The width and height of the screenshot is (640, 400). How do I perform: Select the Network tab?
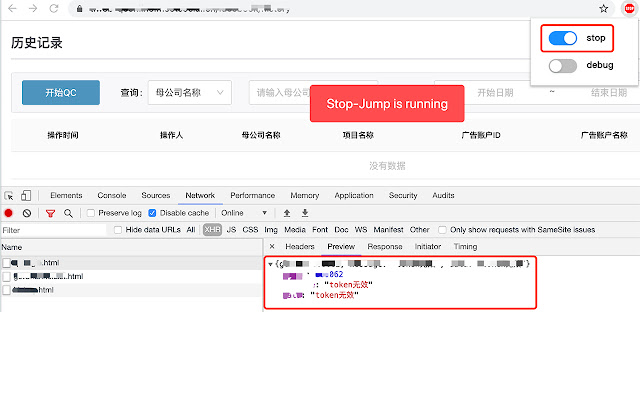coord(200,196)
